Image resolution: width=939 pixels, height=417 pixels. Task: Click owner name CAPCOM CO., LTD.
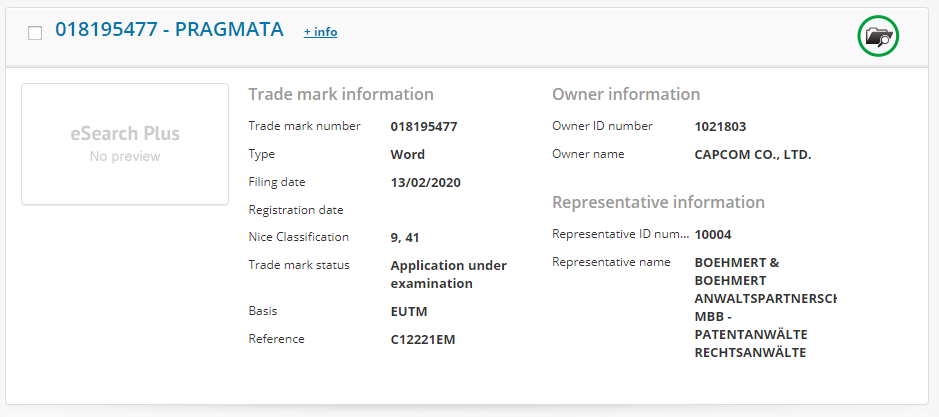[x=752, y=155]
